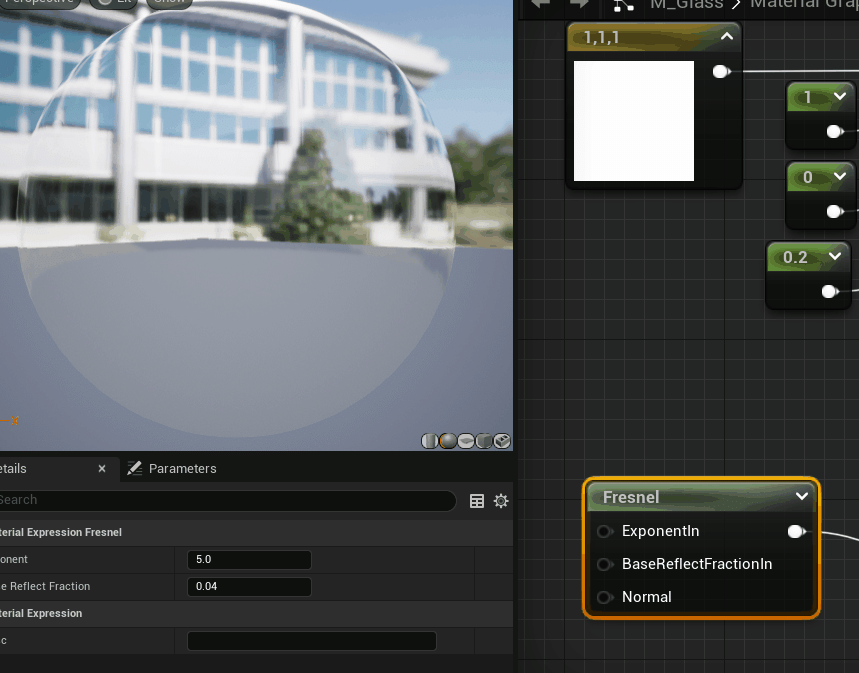Use selected custom mesh for preview

(x=502, y=441)
